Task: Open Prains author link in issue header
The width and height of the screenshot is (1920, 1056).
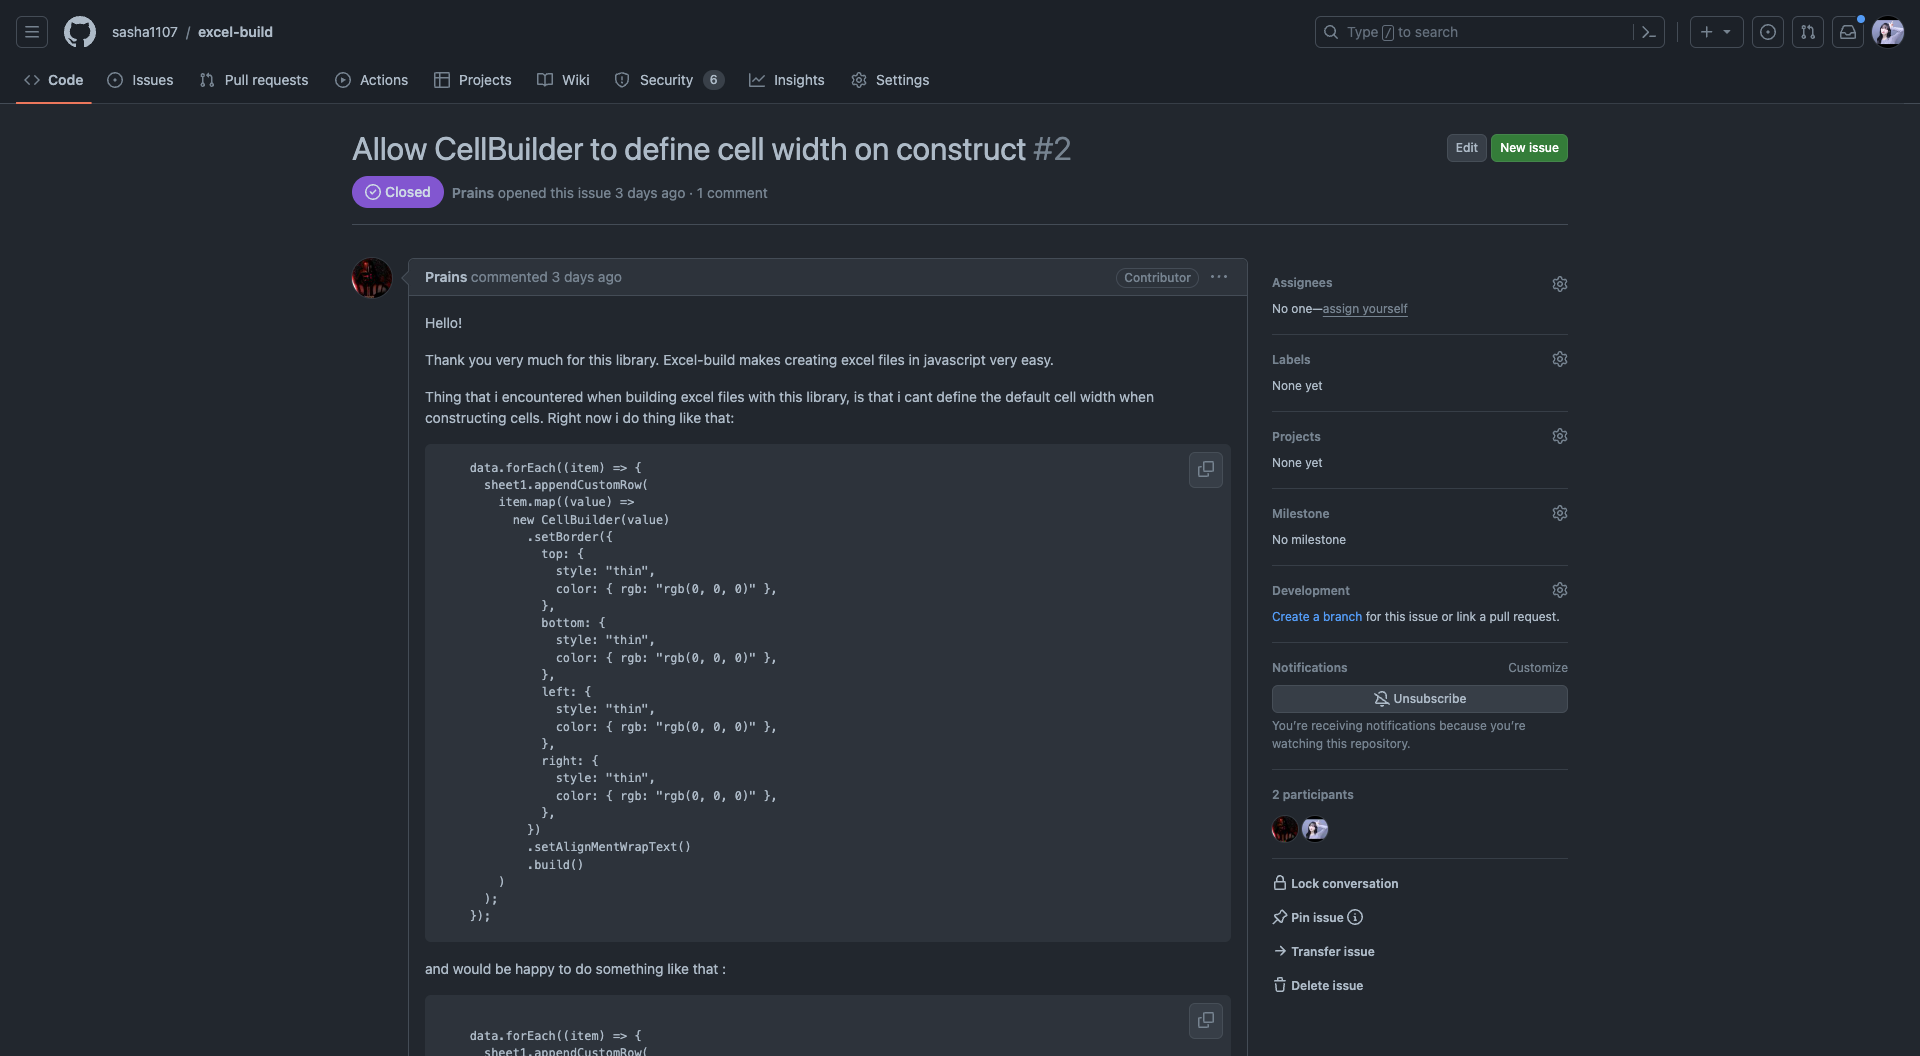Action: [472, 193]
